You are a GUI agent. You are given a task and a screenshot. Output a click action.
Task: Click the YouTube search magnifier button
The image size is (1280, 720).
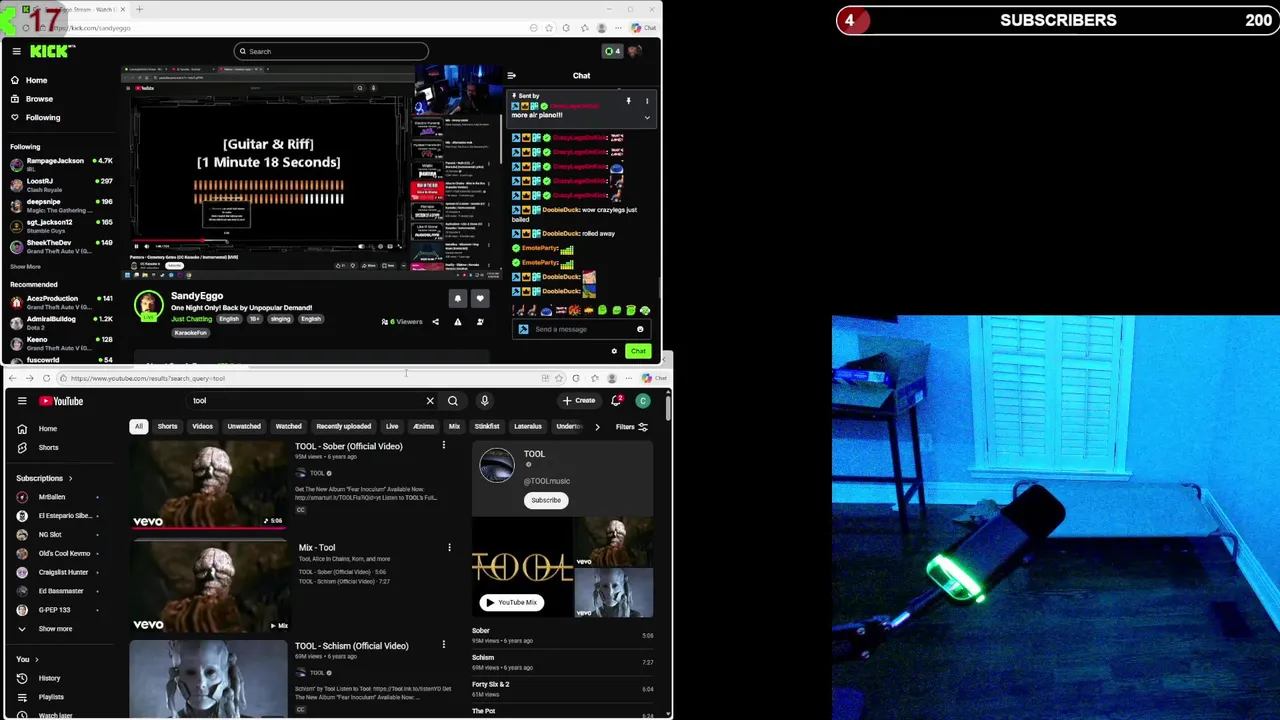tap(453, 401)
